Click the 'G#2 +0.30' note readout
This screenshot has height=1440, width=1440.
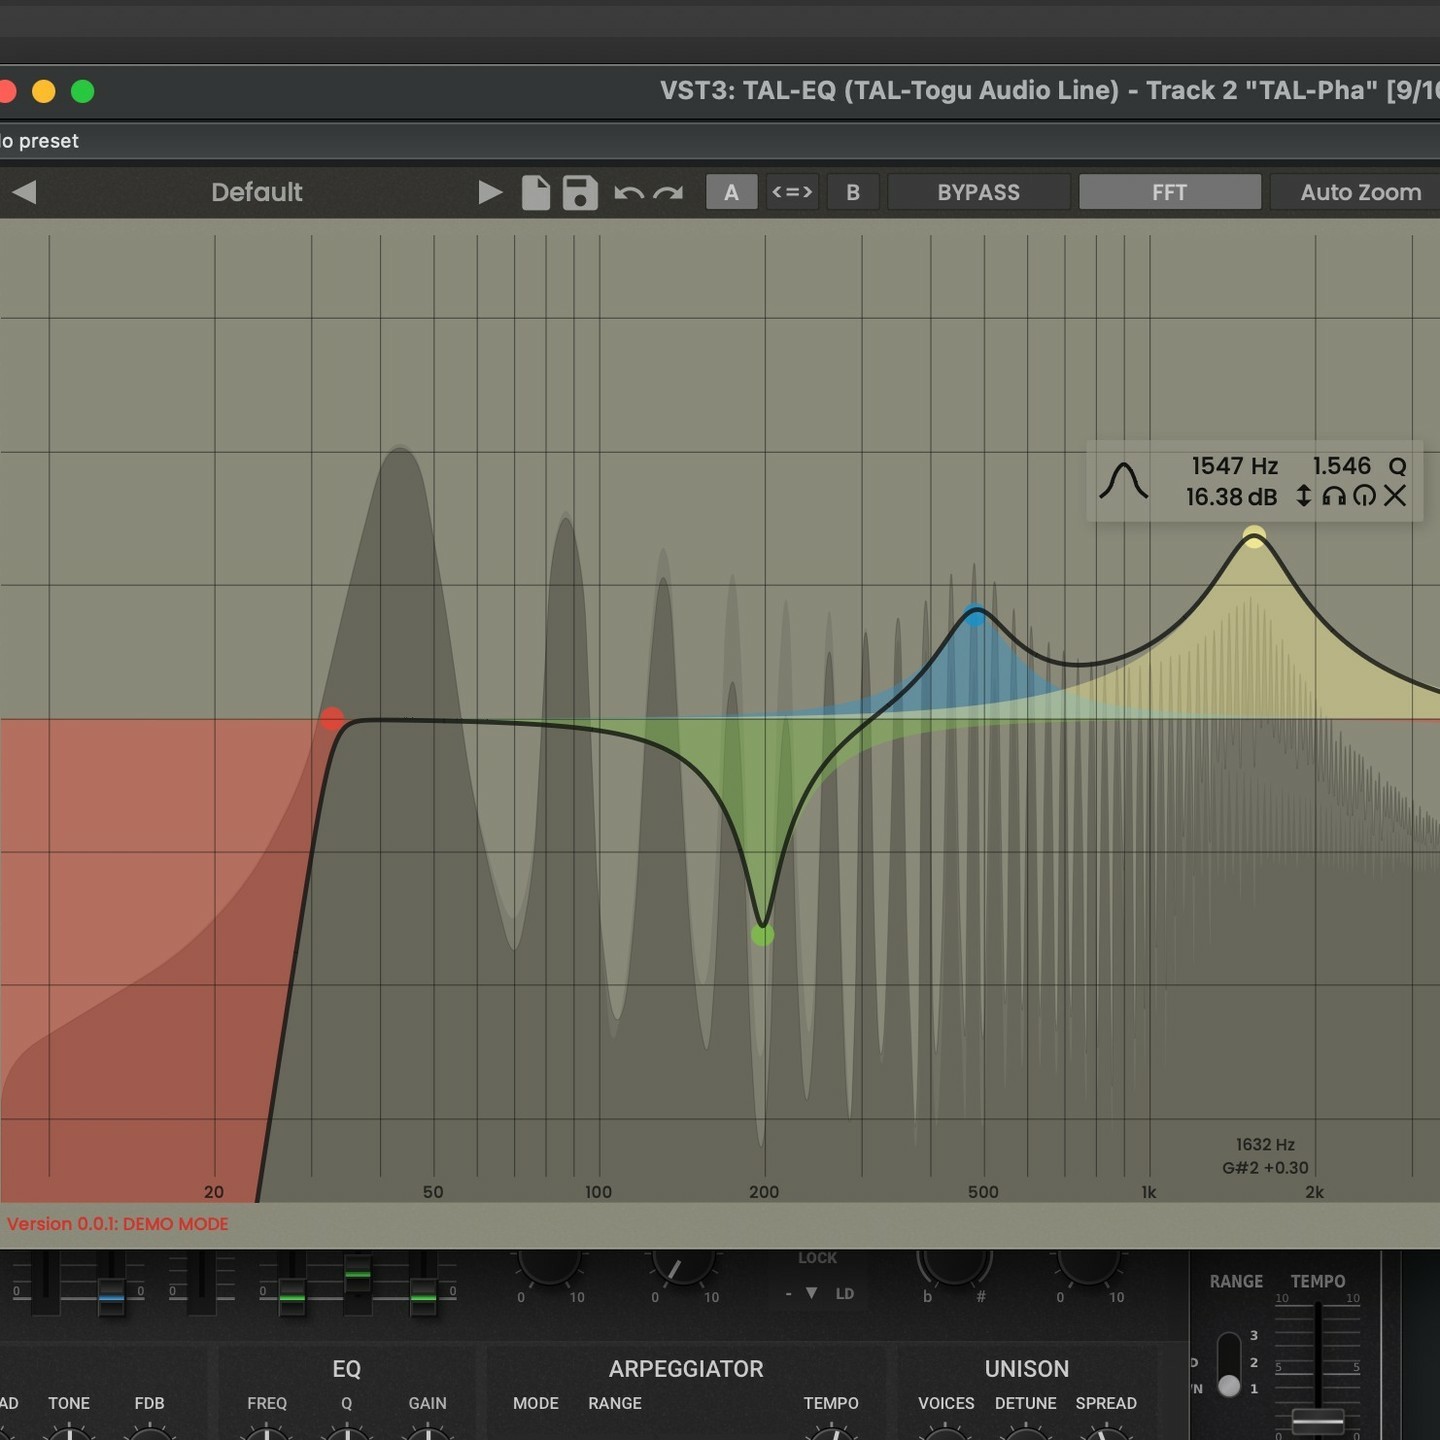(1265, 1168)
